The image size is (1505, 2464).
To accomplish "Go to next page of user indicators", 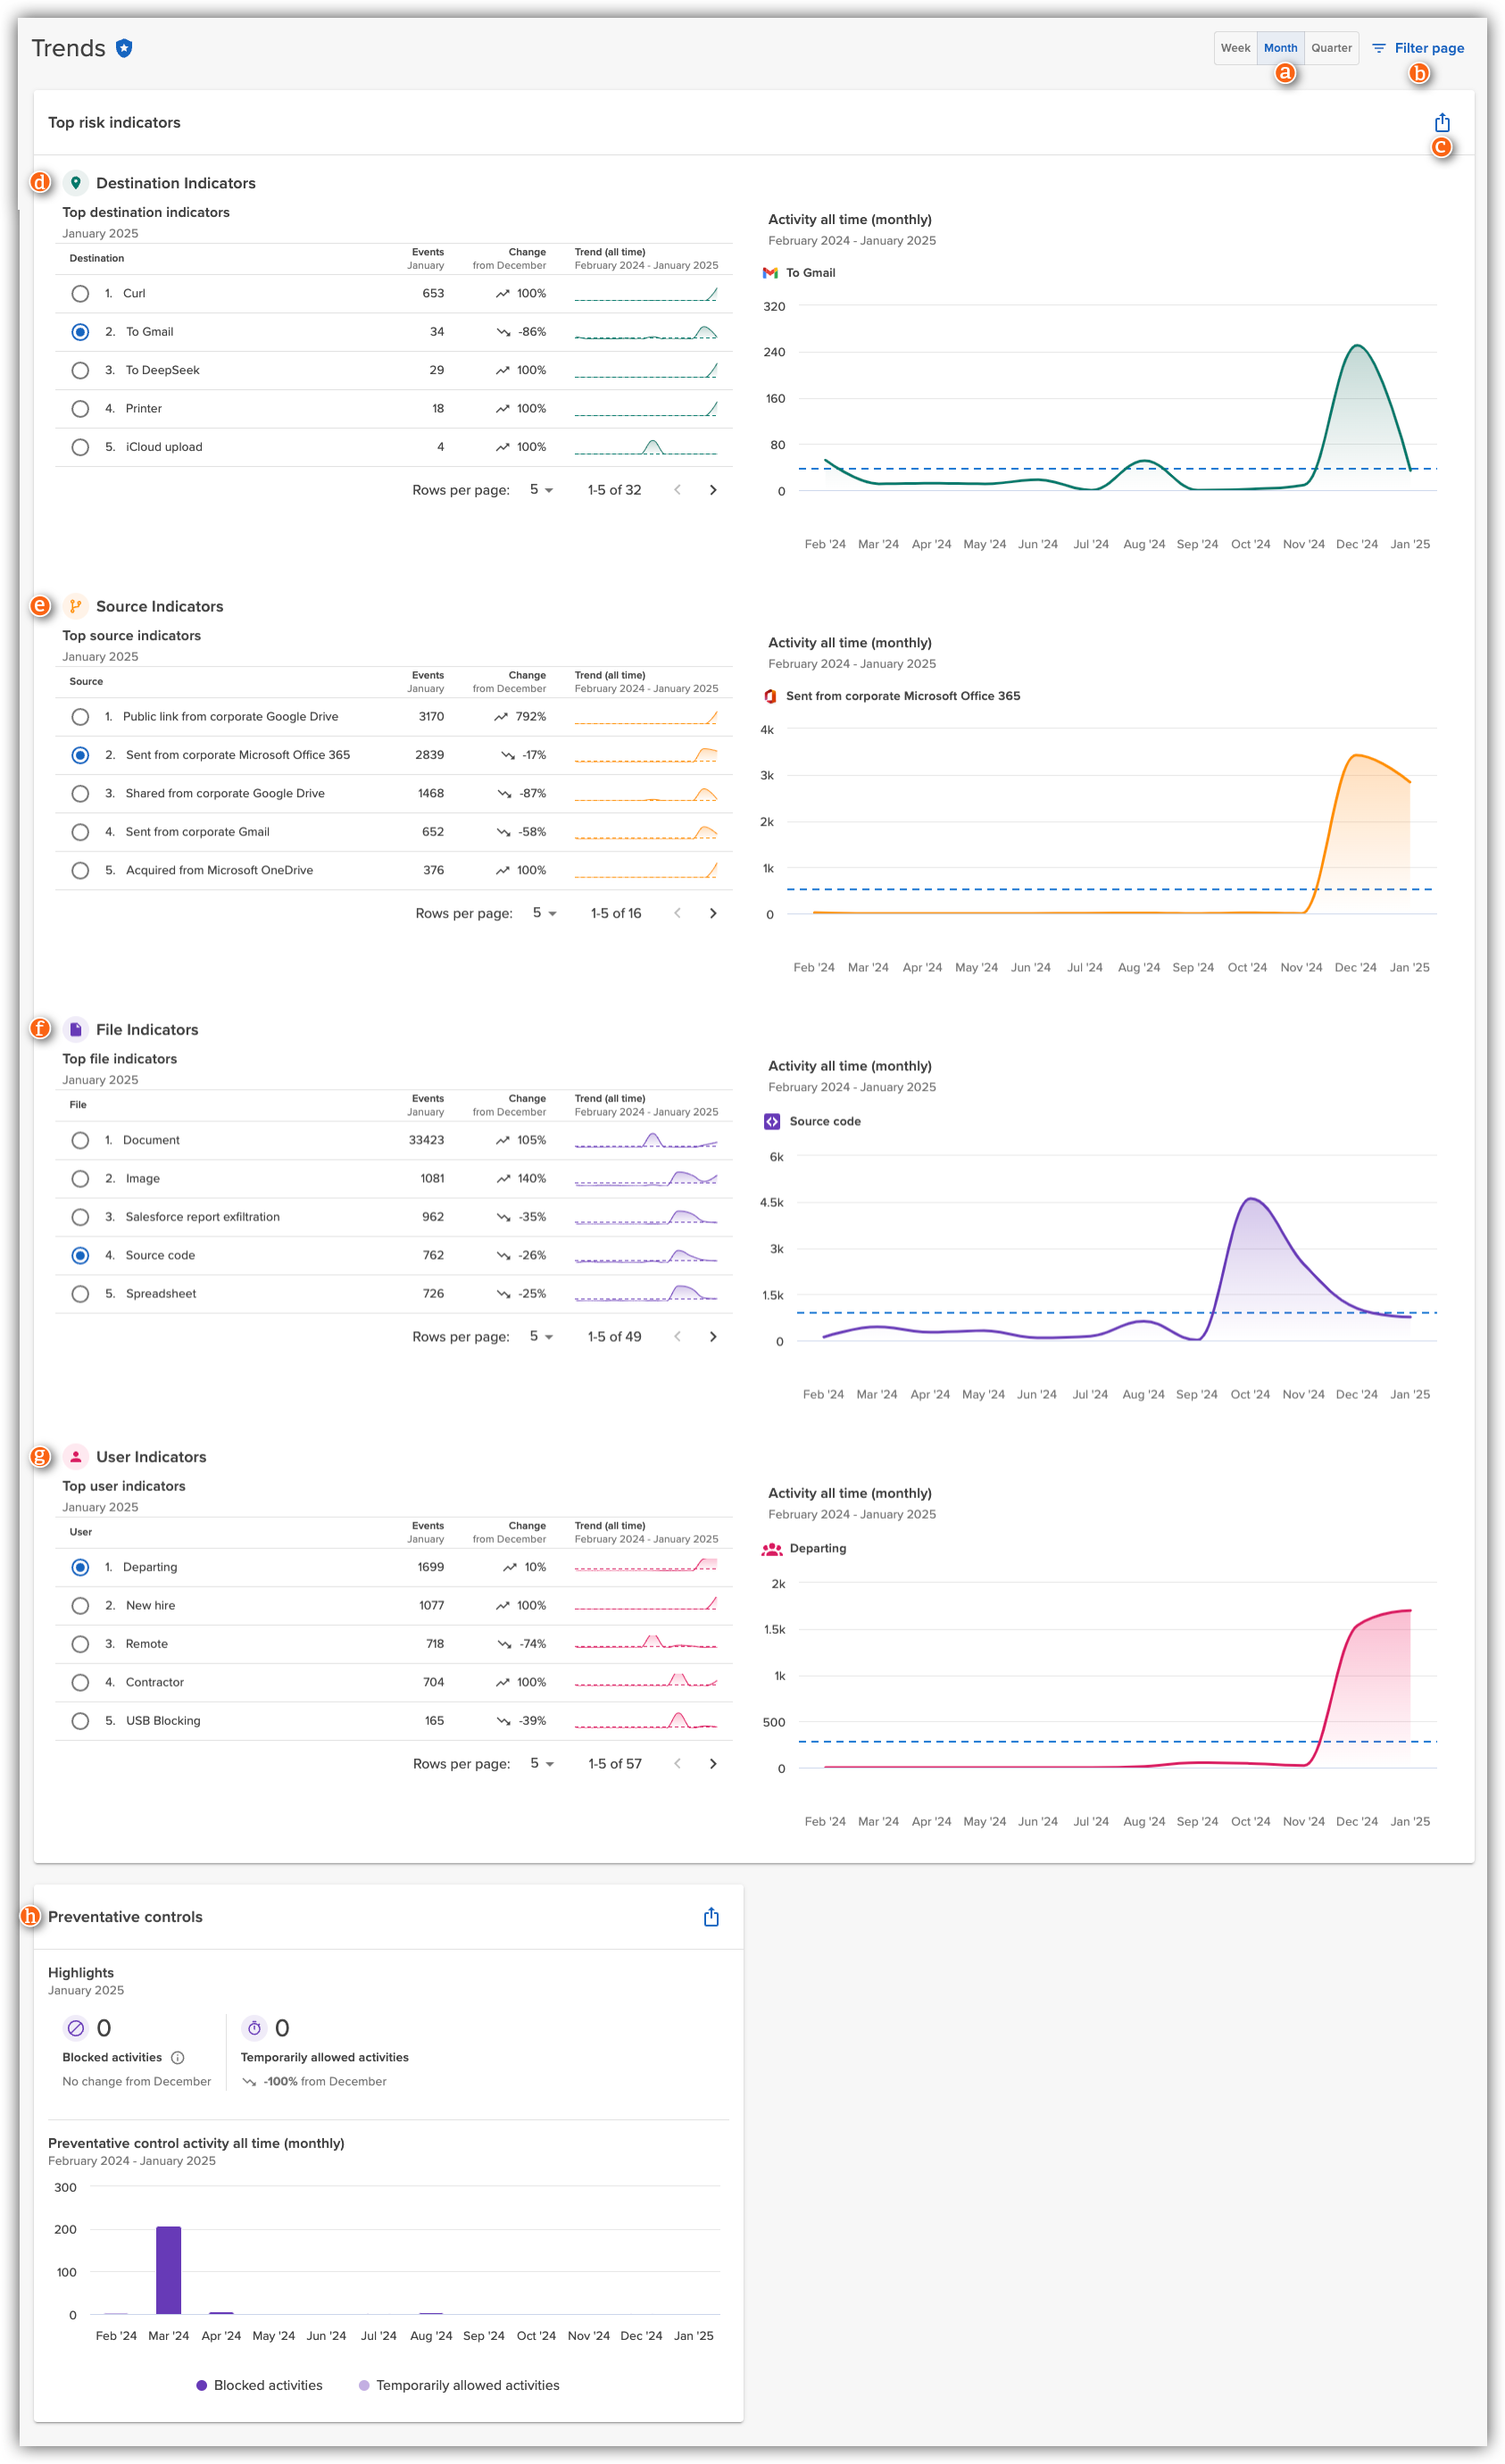I will [x=713, y=1763].
